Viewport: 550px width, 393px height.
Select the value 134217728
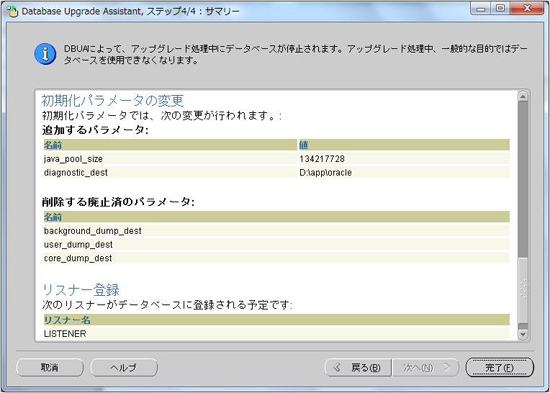point(322,159)
